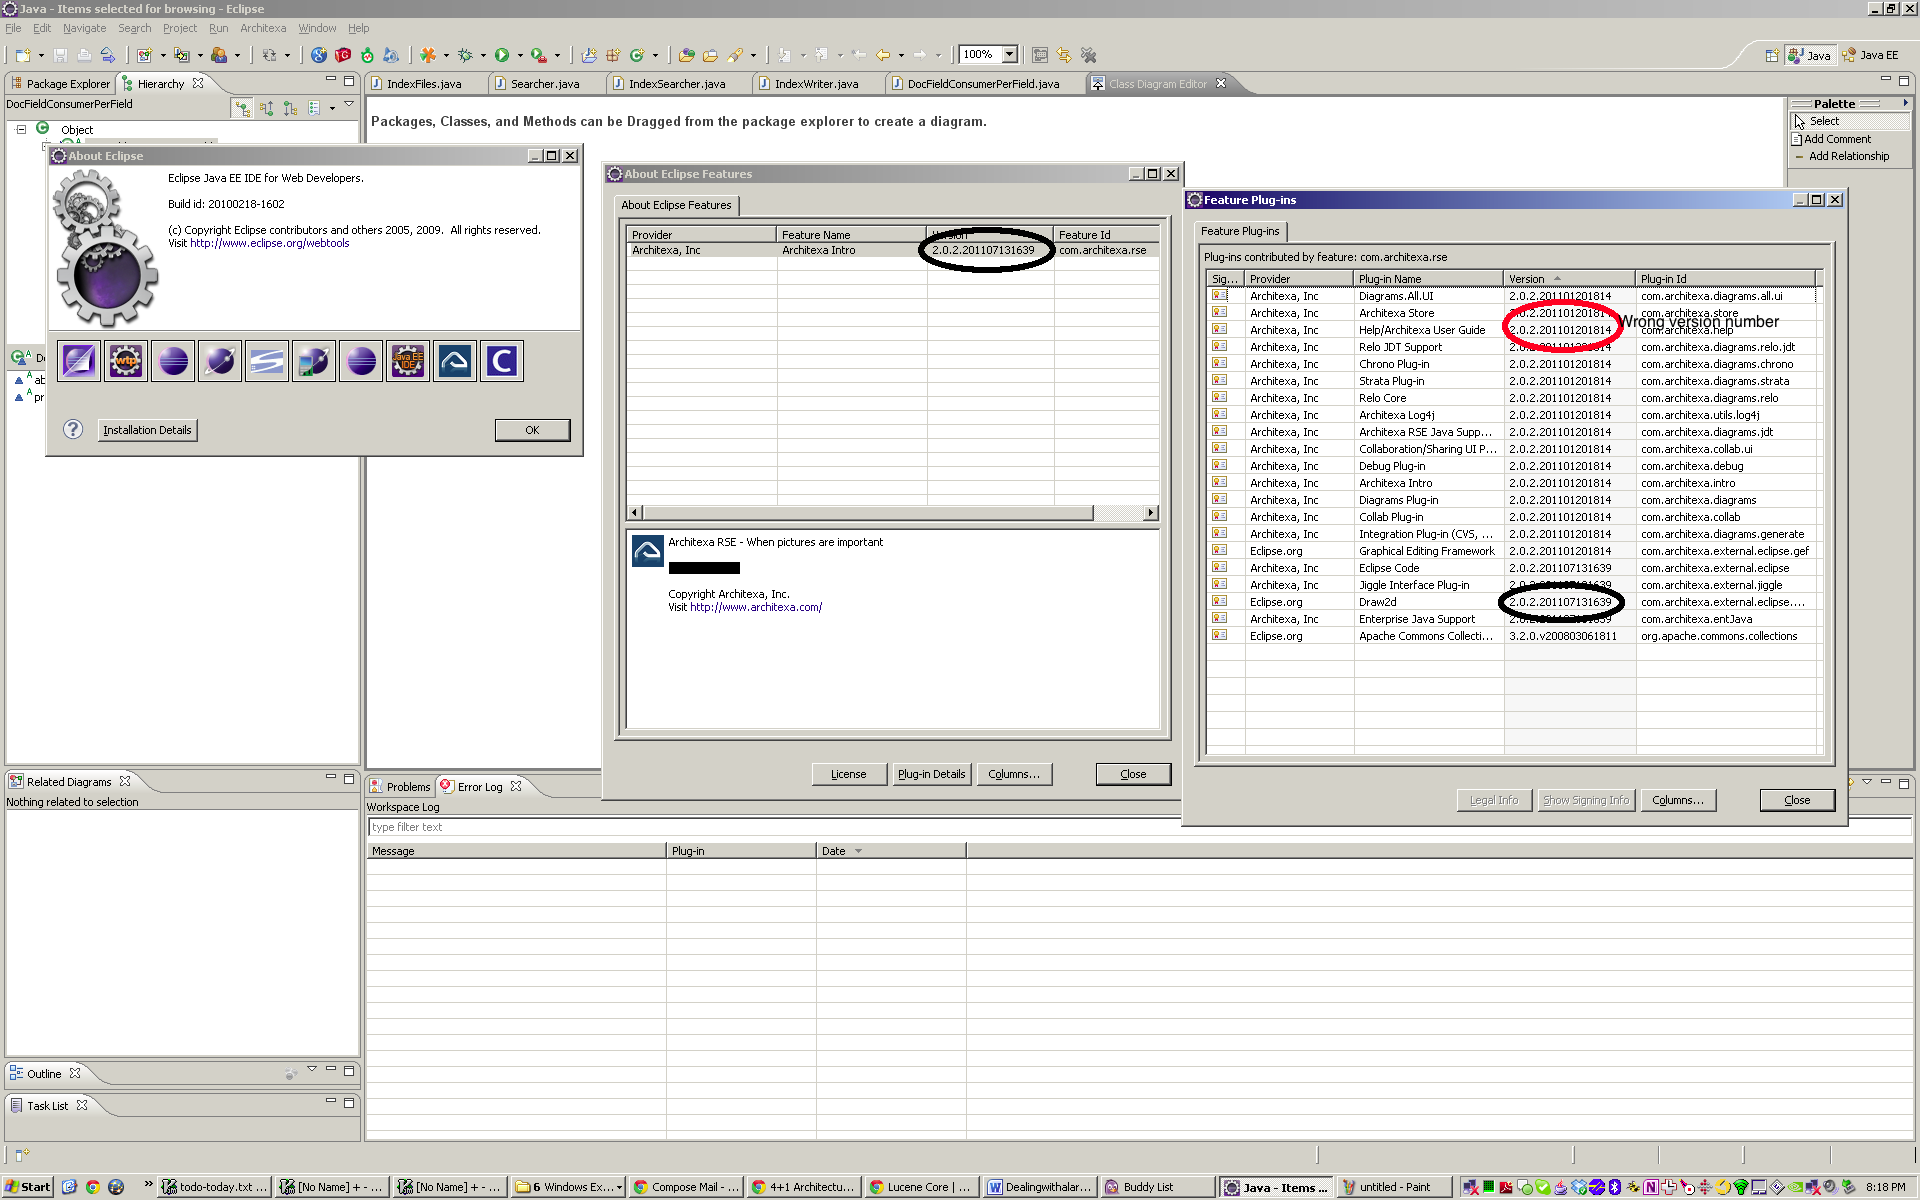Switch to the Problems tab
This screenshot has height=1200, width=1920.
pos(400,787)
